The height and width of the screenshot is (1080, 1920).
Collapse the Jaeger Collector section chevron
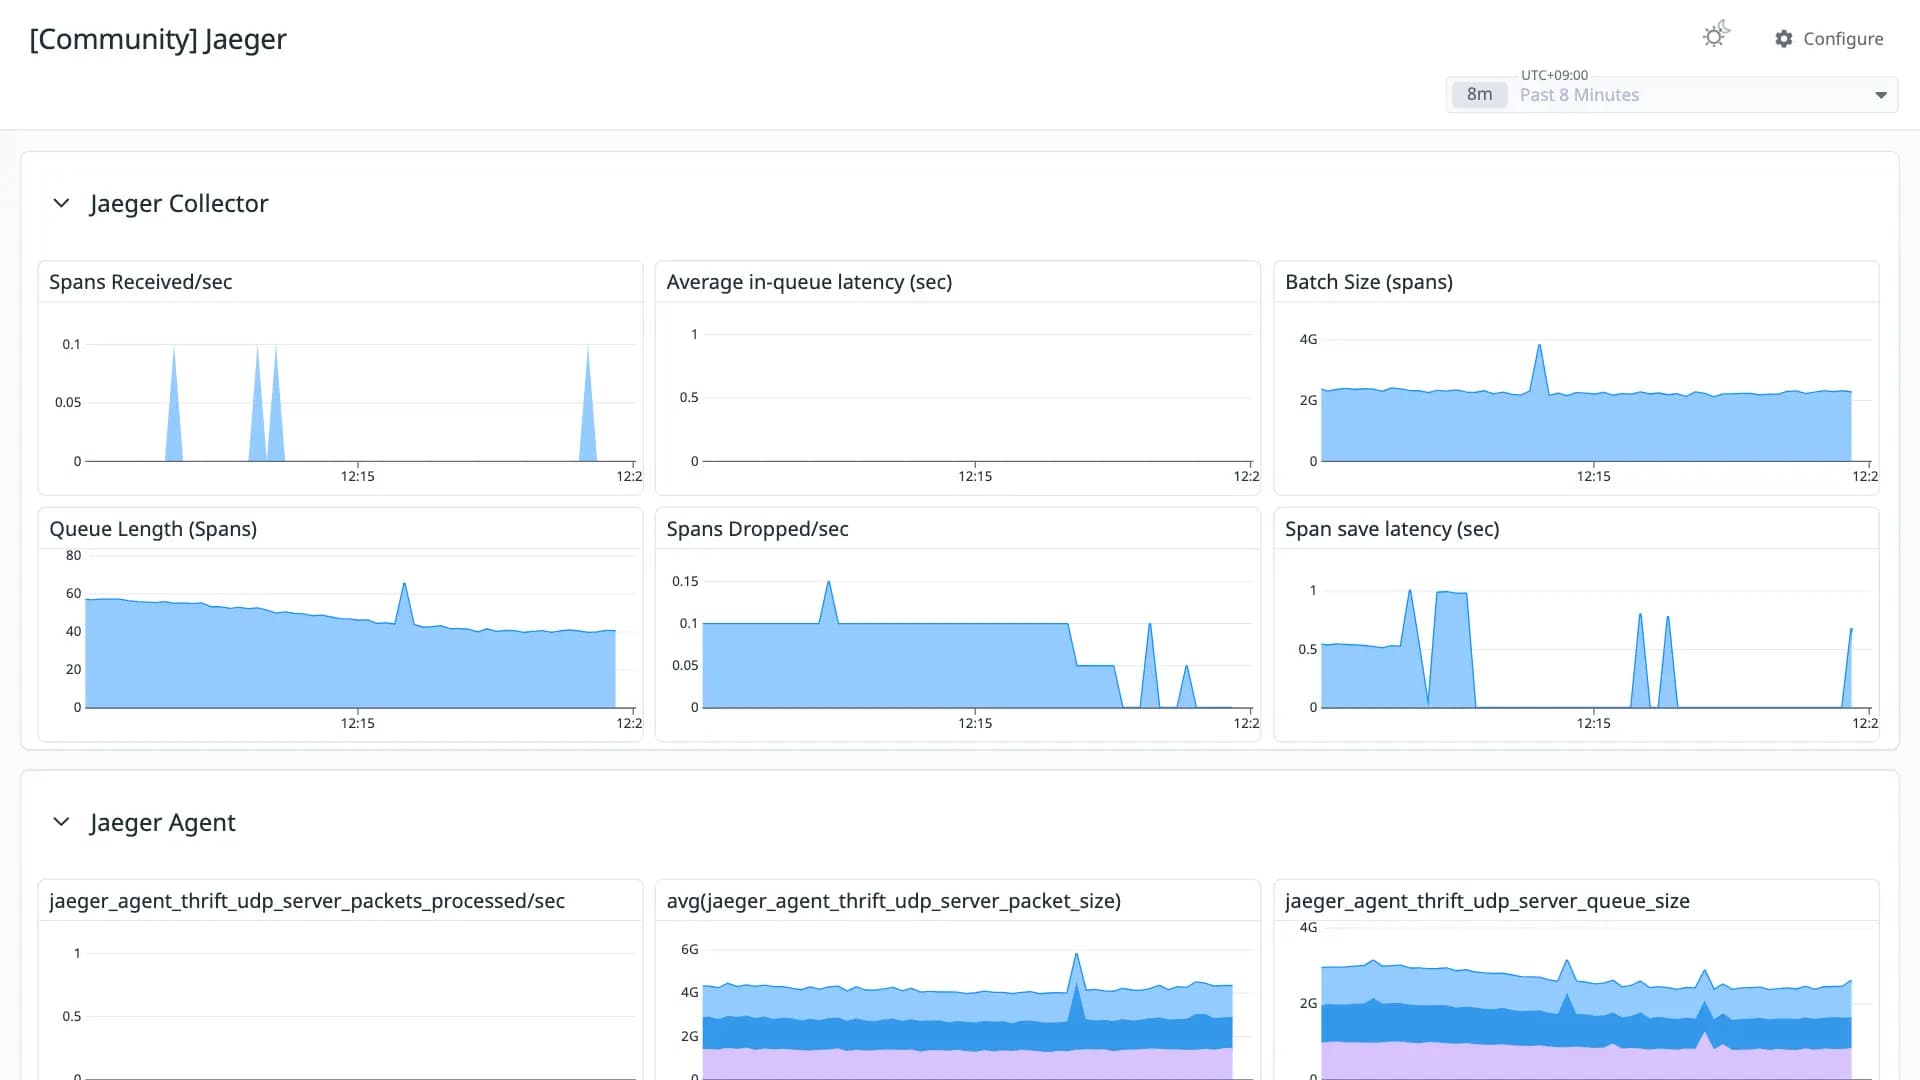tap(61, 203)
